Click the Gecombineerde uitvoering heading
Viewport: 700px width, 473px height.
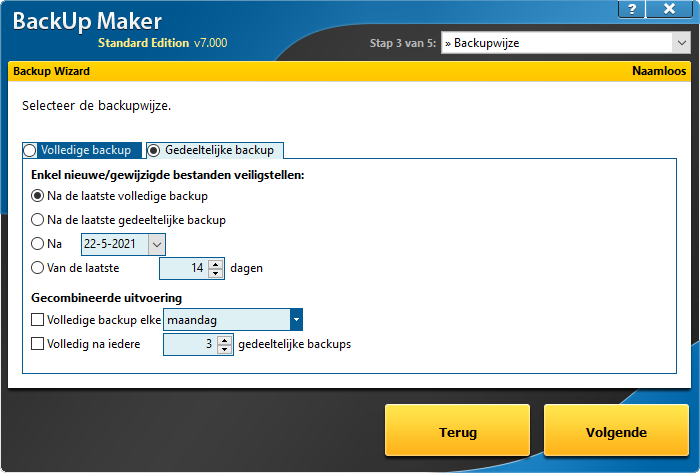pos(106,298)
